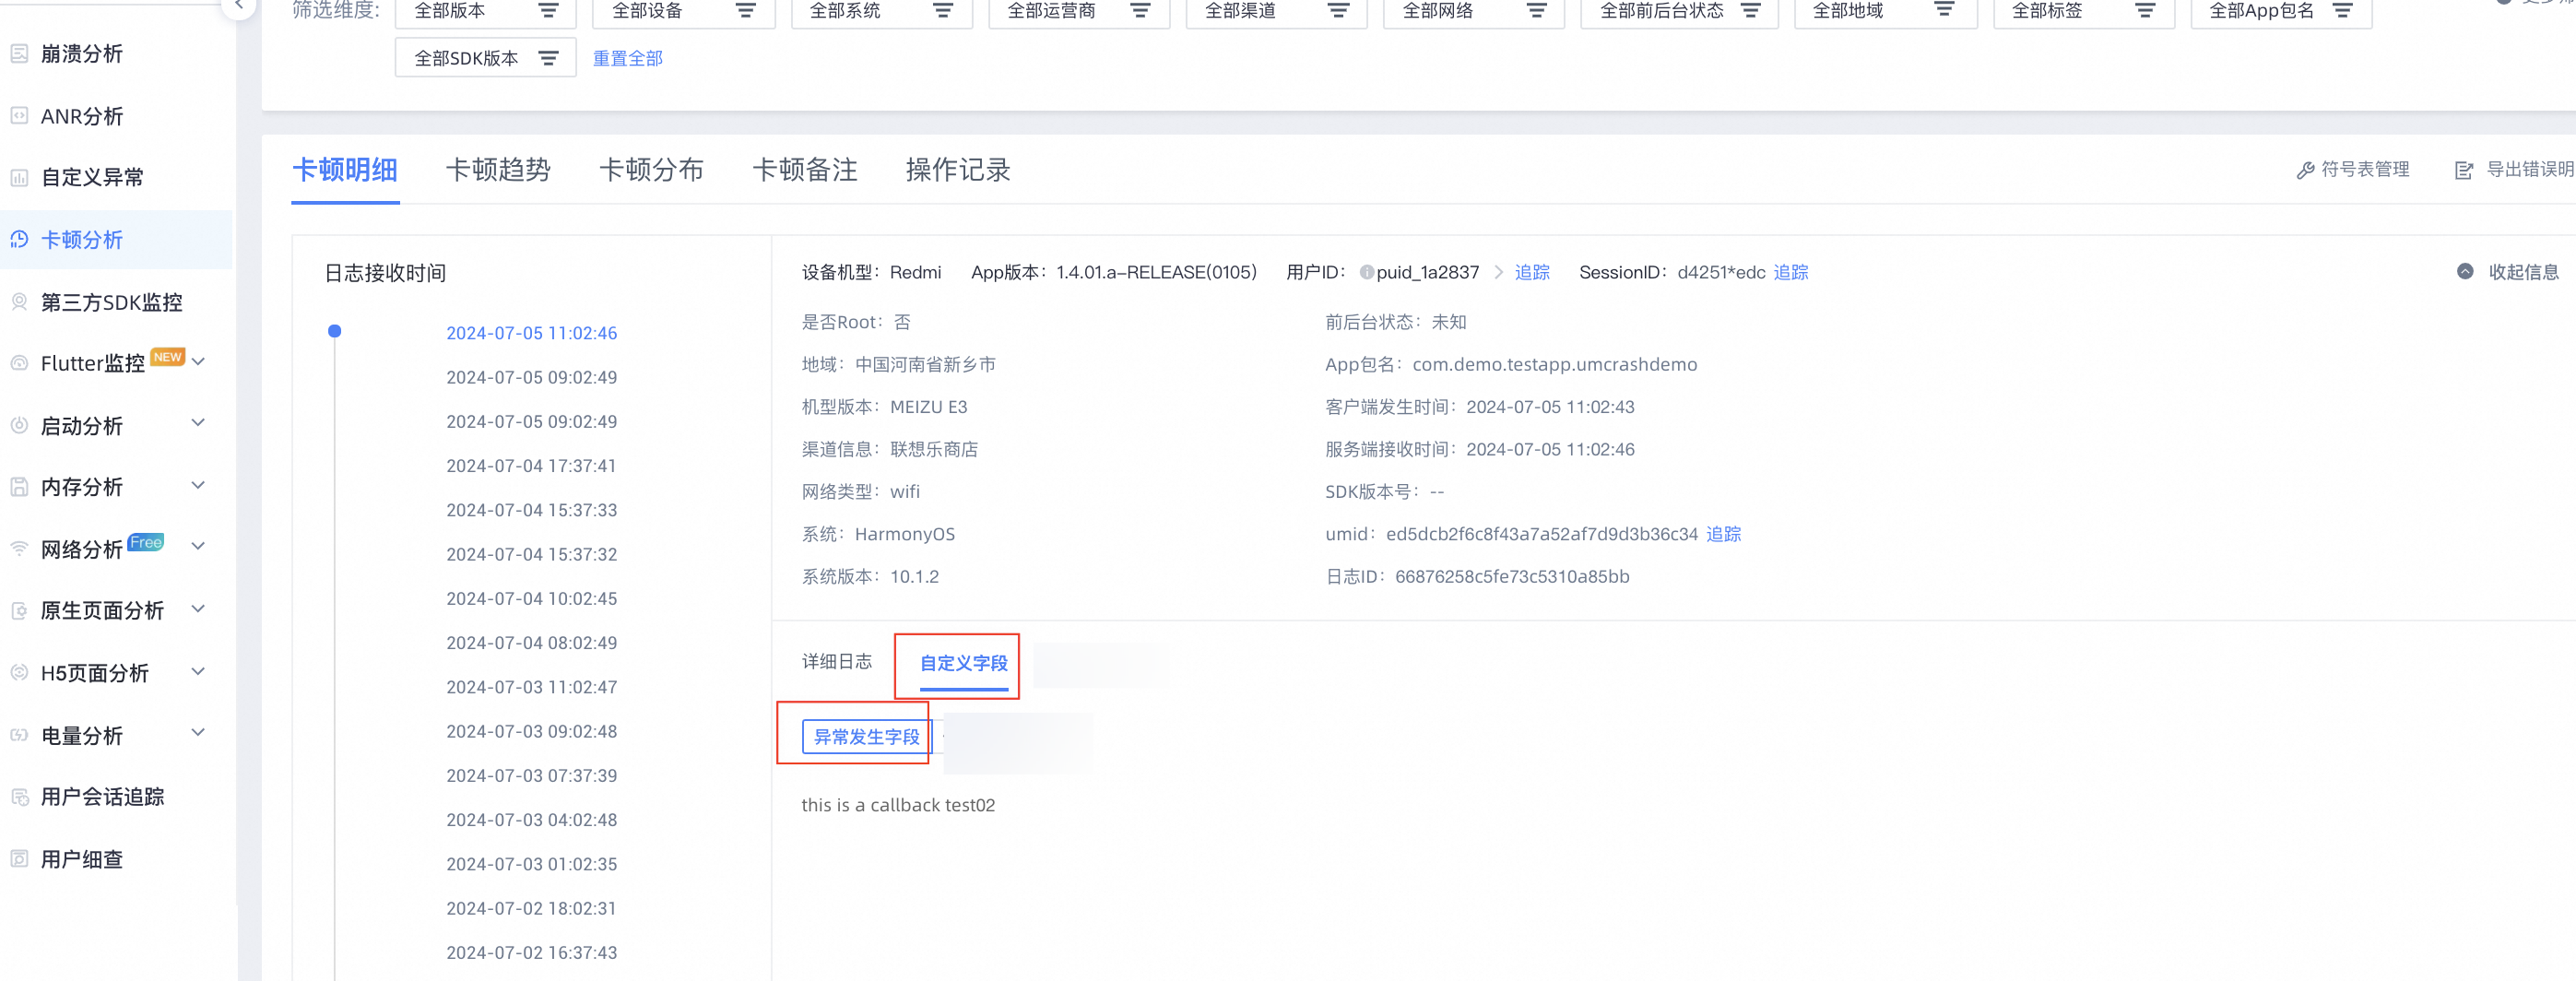Viewport: 2576px width, 981px height.
Task: Click the 符号表管理 link
Action: tap(2365, 170)
